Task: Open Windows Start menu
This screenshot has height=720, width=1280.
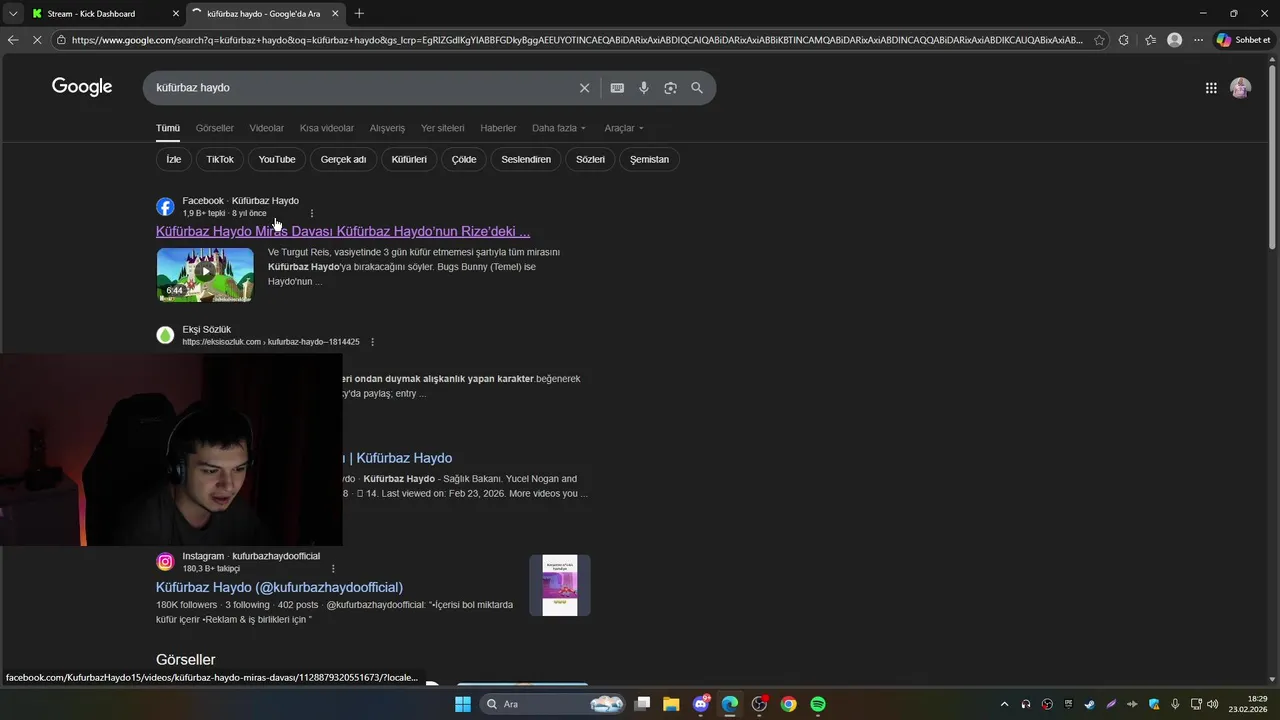Action: [x=462, y=704]
